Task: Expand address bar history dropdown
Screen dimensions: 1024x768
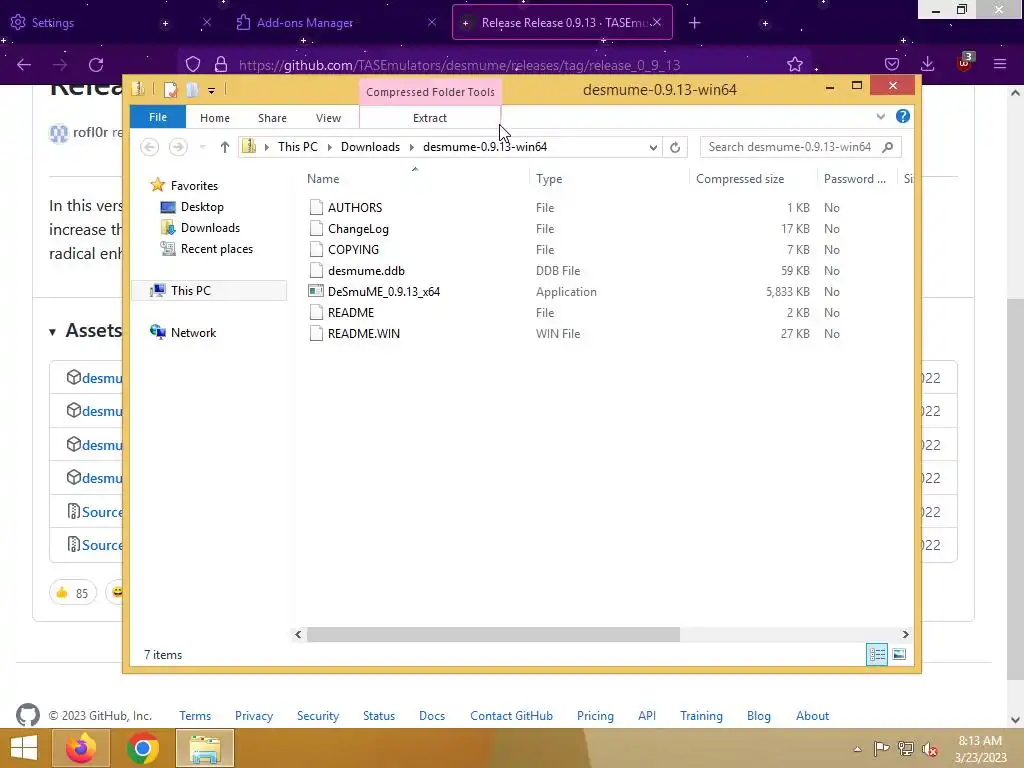Action: [653, 147]
